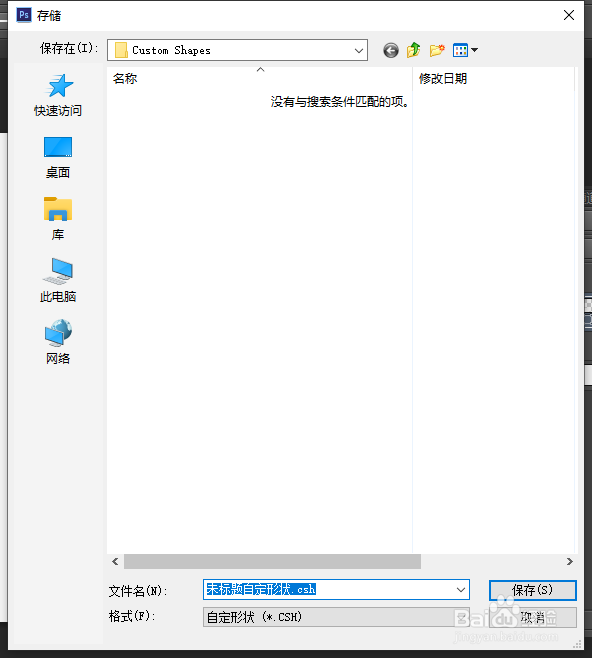This screenshot has height=658, width=592.
Task: Expand the Custom Shapes save-in dropdown
Action: (x=359, y=50)
